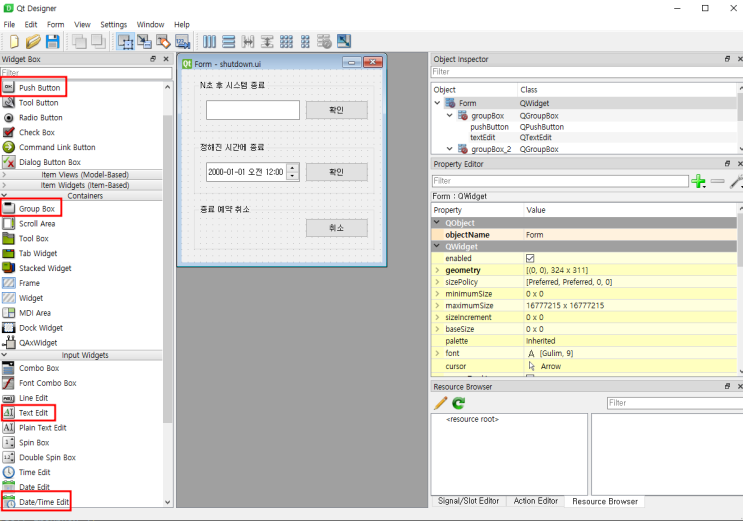Uncheck the enabled property checkbox

(x=530, y=258)
